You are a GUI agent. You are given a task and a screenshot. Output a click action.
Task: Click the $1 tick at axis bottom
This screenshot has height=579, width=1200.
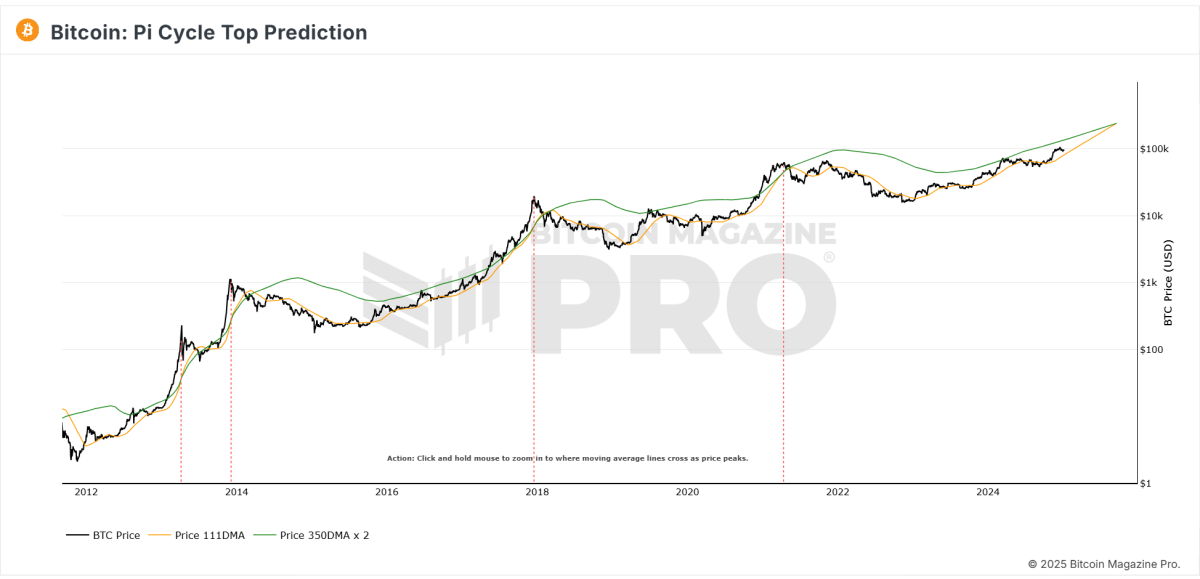coord(1147,484)
